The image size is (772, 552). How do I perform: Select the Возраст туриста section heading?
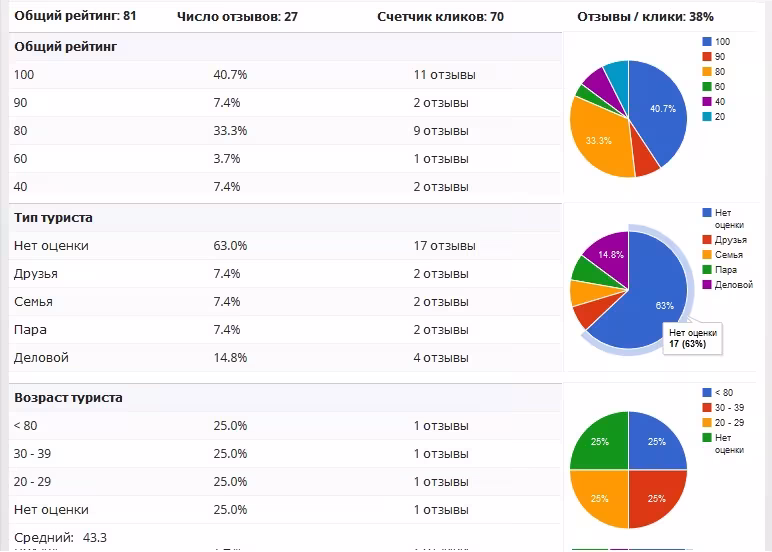tap(68, 397)
